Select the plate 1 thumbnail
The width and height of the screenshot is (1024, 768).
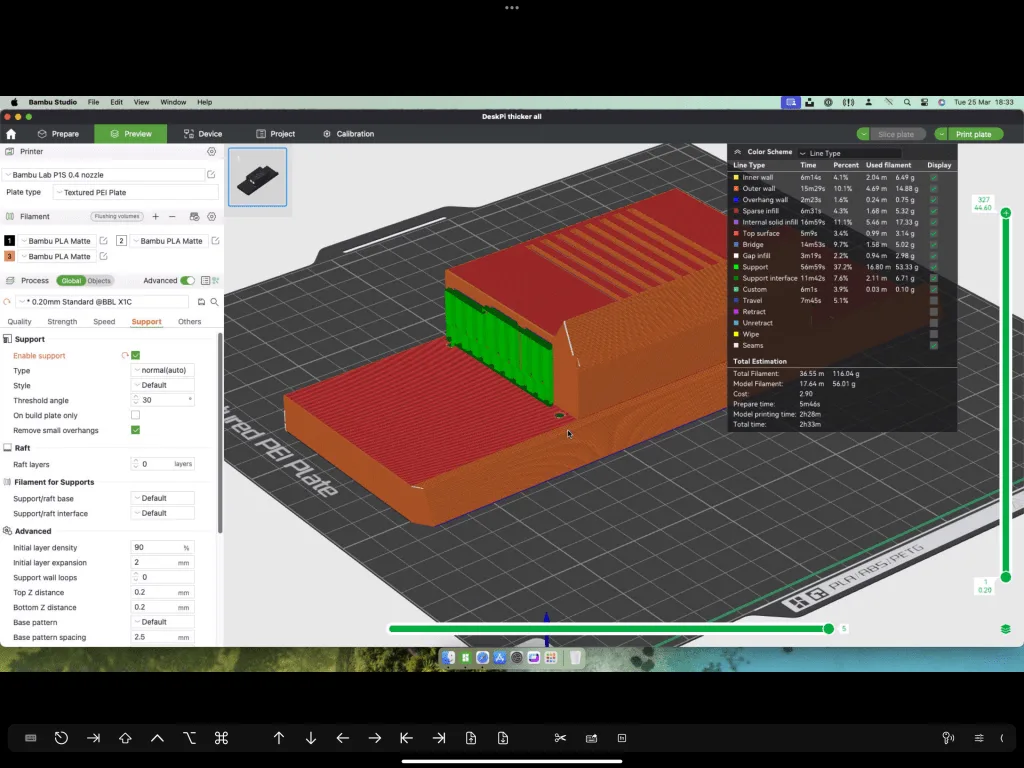pos(257,177)
